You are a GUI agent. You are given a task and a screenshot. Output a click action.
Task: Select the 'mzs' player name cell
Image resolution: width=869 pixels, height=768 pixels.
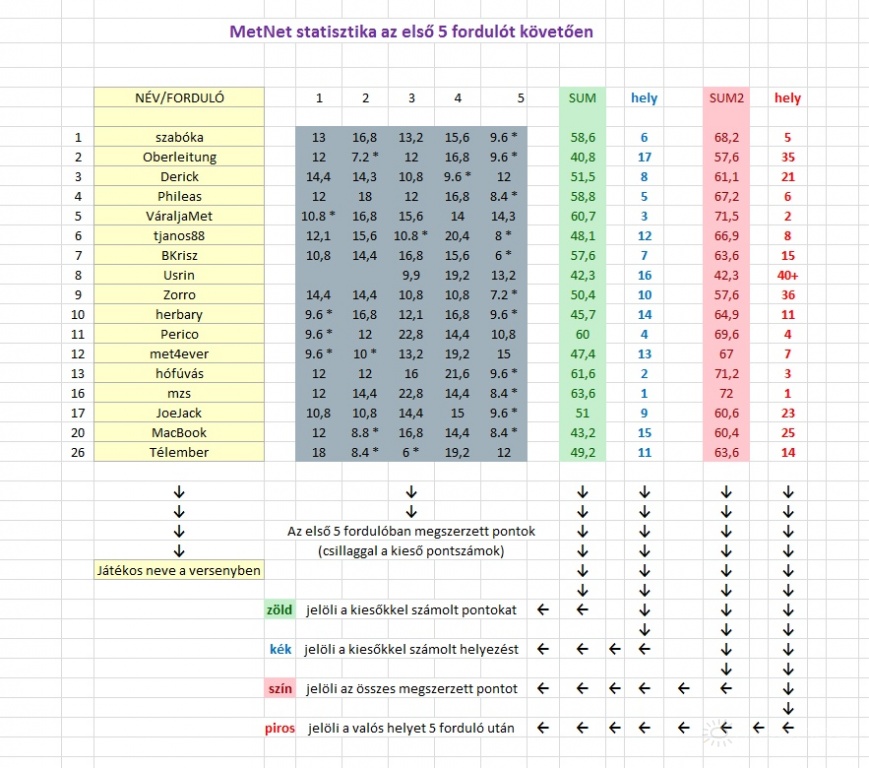click(x=179, y=393)
